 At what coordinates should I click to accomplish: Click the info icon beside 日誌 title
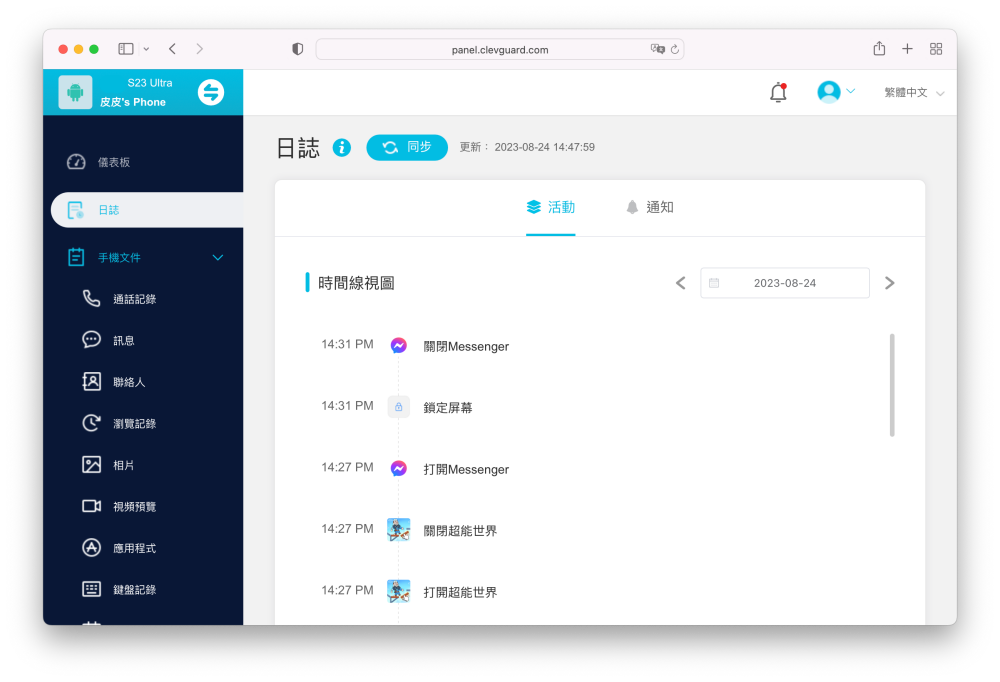click(342, 147)
